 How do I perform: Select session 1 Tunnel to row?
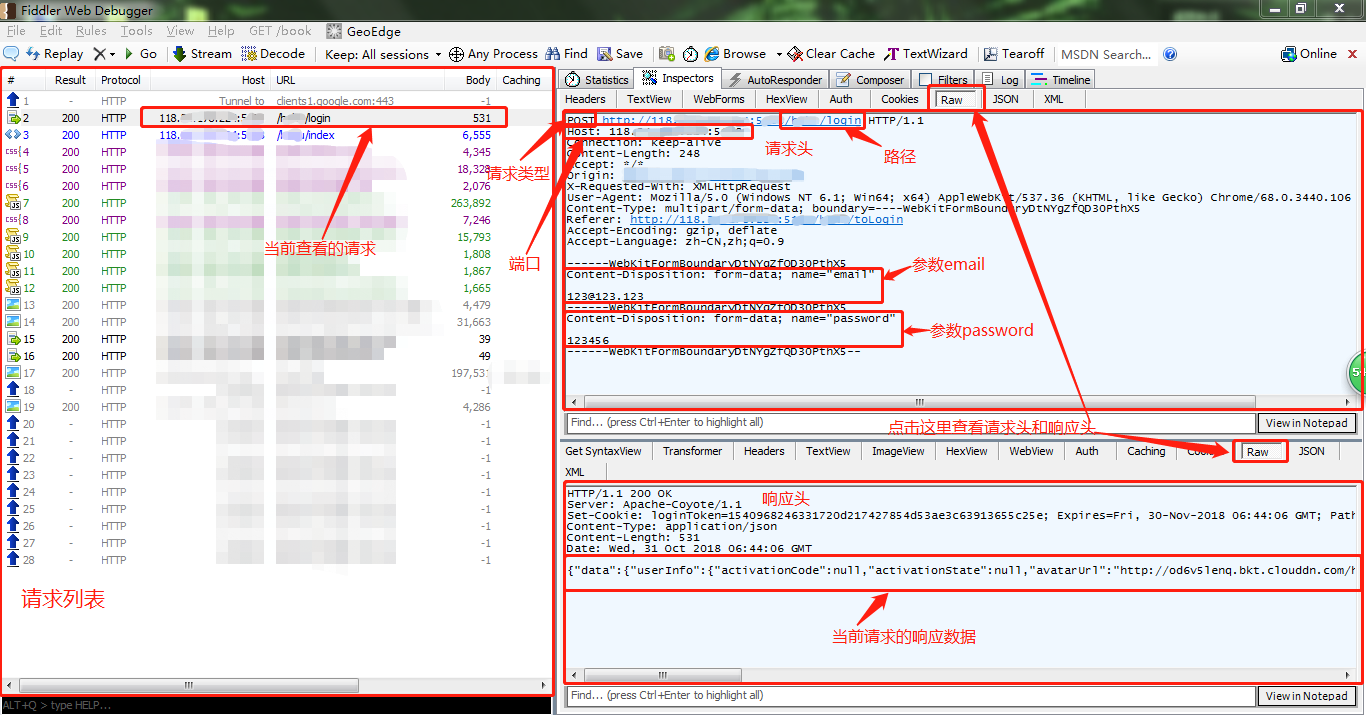pyautogui.click(x=275, y=101)
